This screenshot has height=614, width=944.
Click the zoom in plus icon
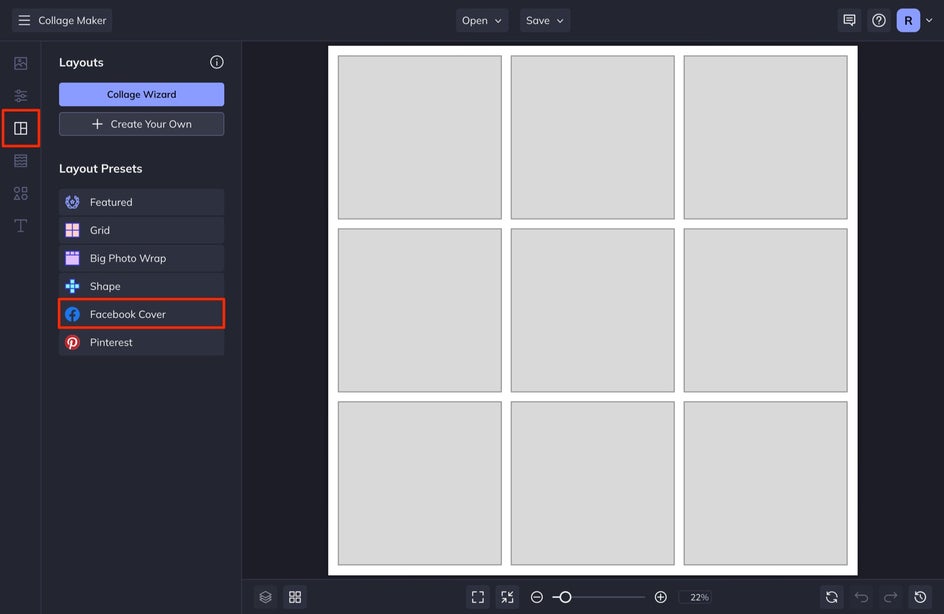tap(660, 597)
